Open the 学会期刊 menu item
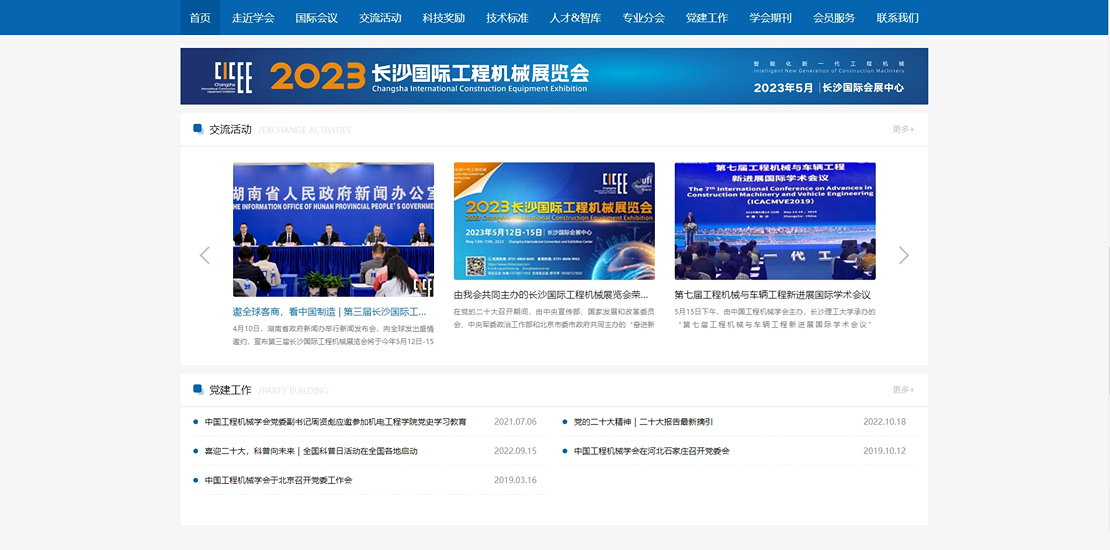Viewport: 1110px width, 550px height. point(770,17)
